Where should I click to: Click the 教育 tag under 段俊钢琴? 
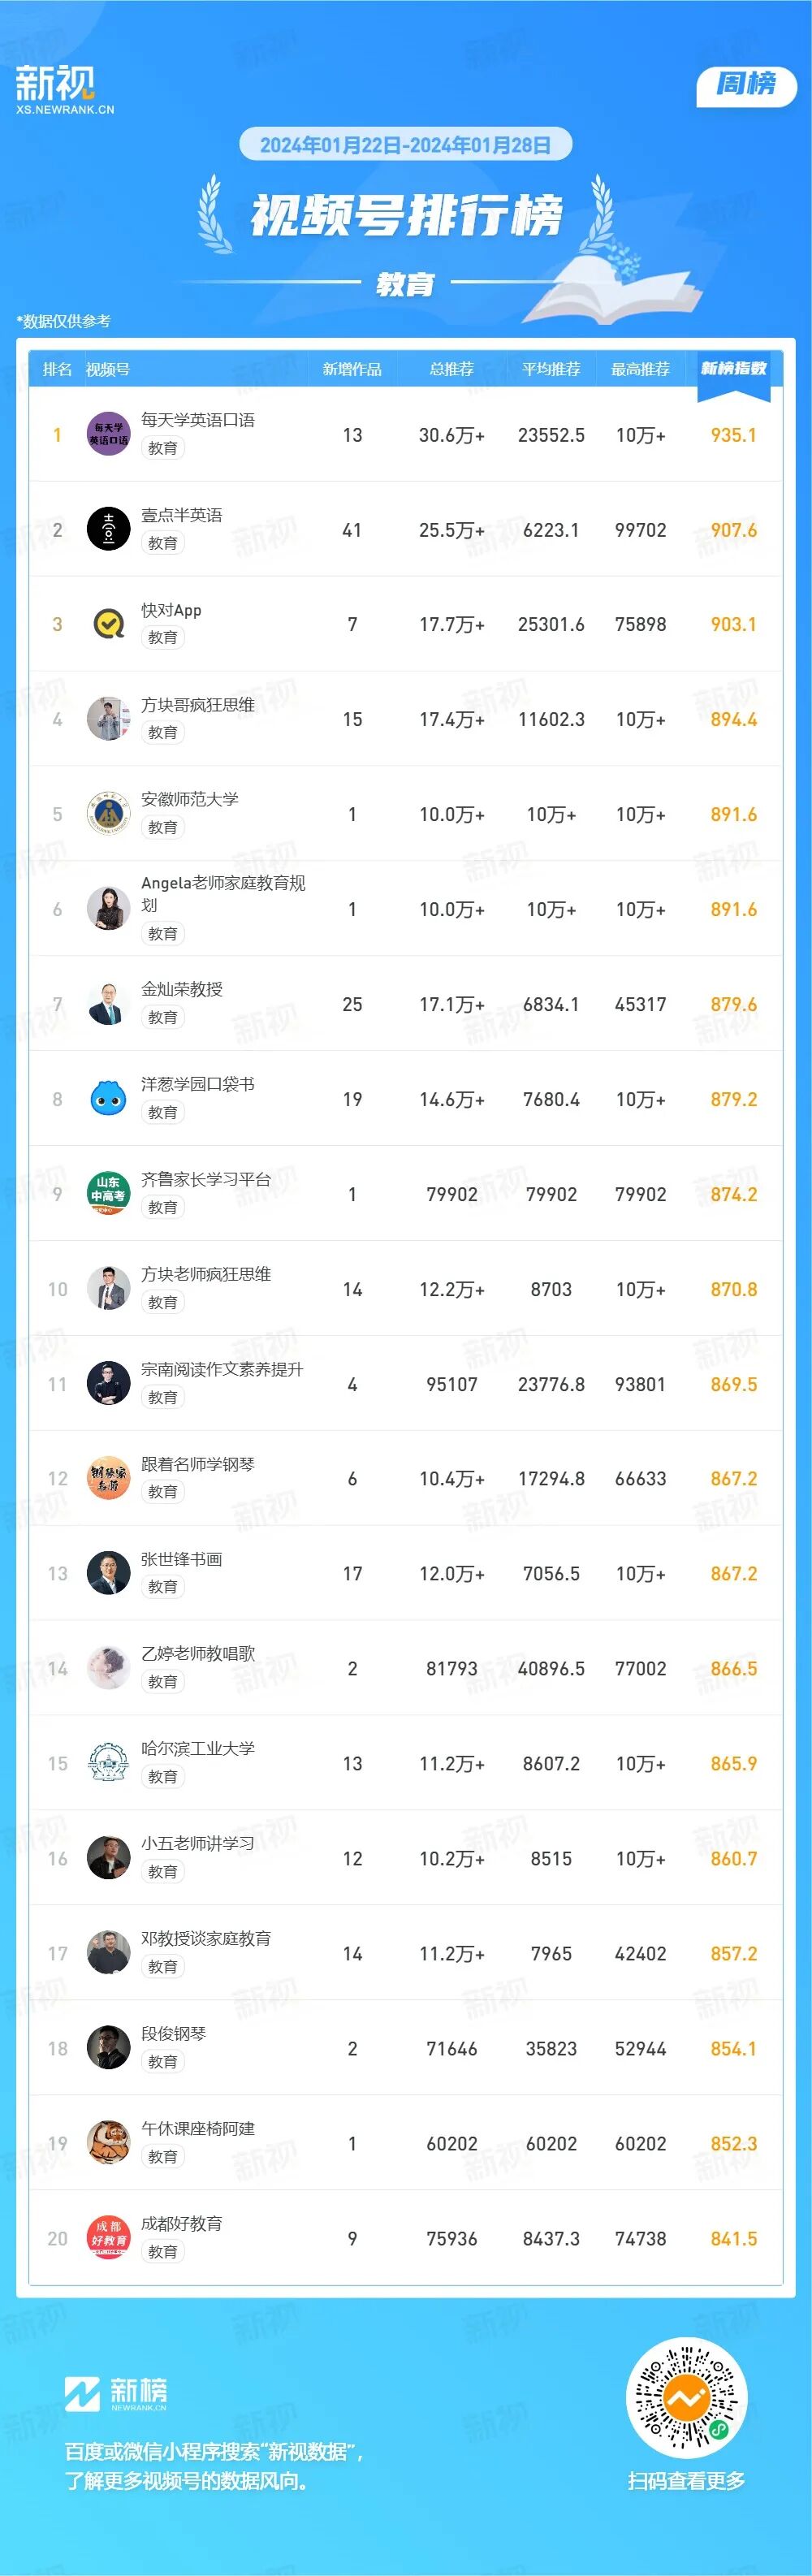coord(163,2061)
